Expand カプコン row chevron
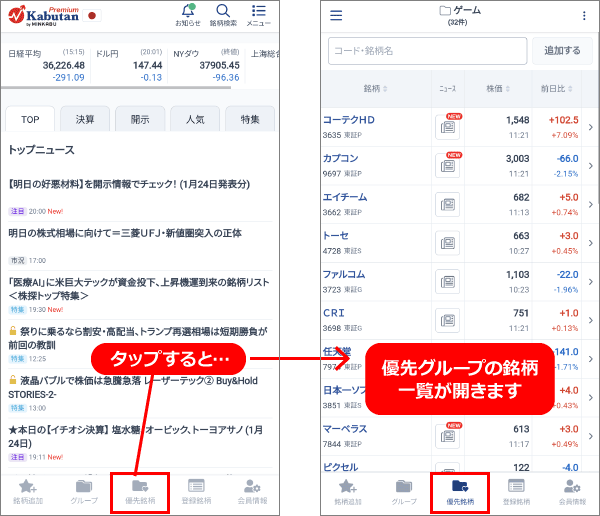The height and width of the screenshot is (516, 600). coord(590,166)
